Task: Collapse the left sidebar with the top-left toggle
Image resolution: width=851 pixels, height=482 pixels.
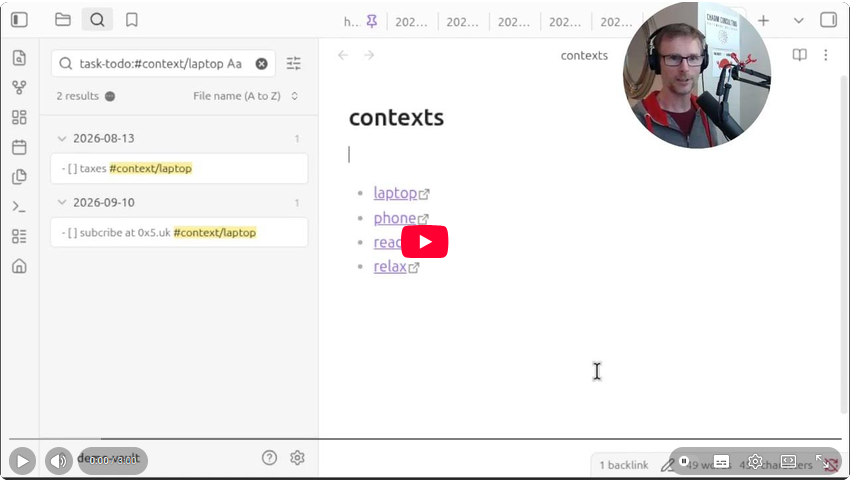Action: coord(20,20)
